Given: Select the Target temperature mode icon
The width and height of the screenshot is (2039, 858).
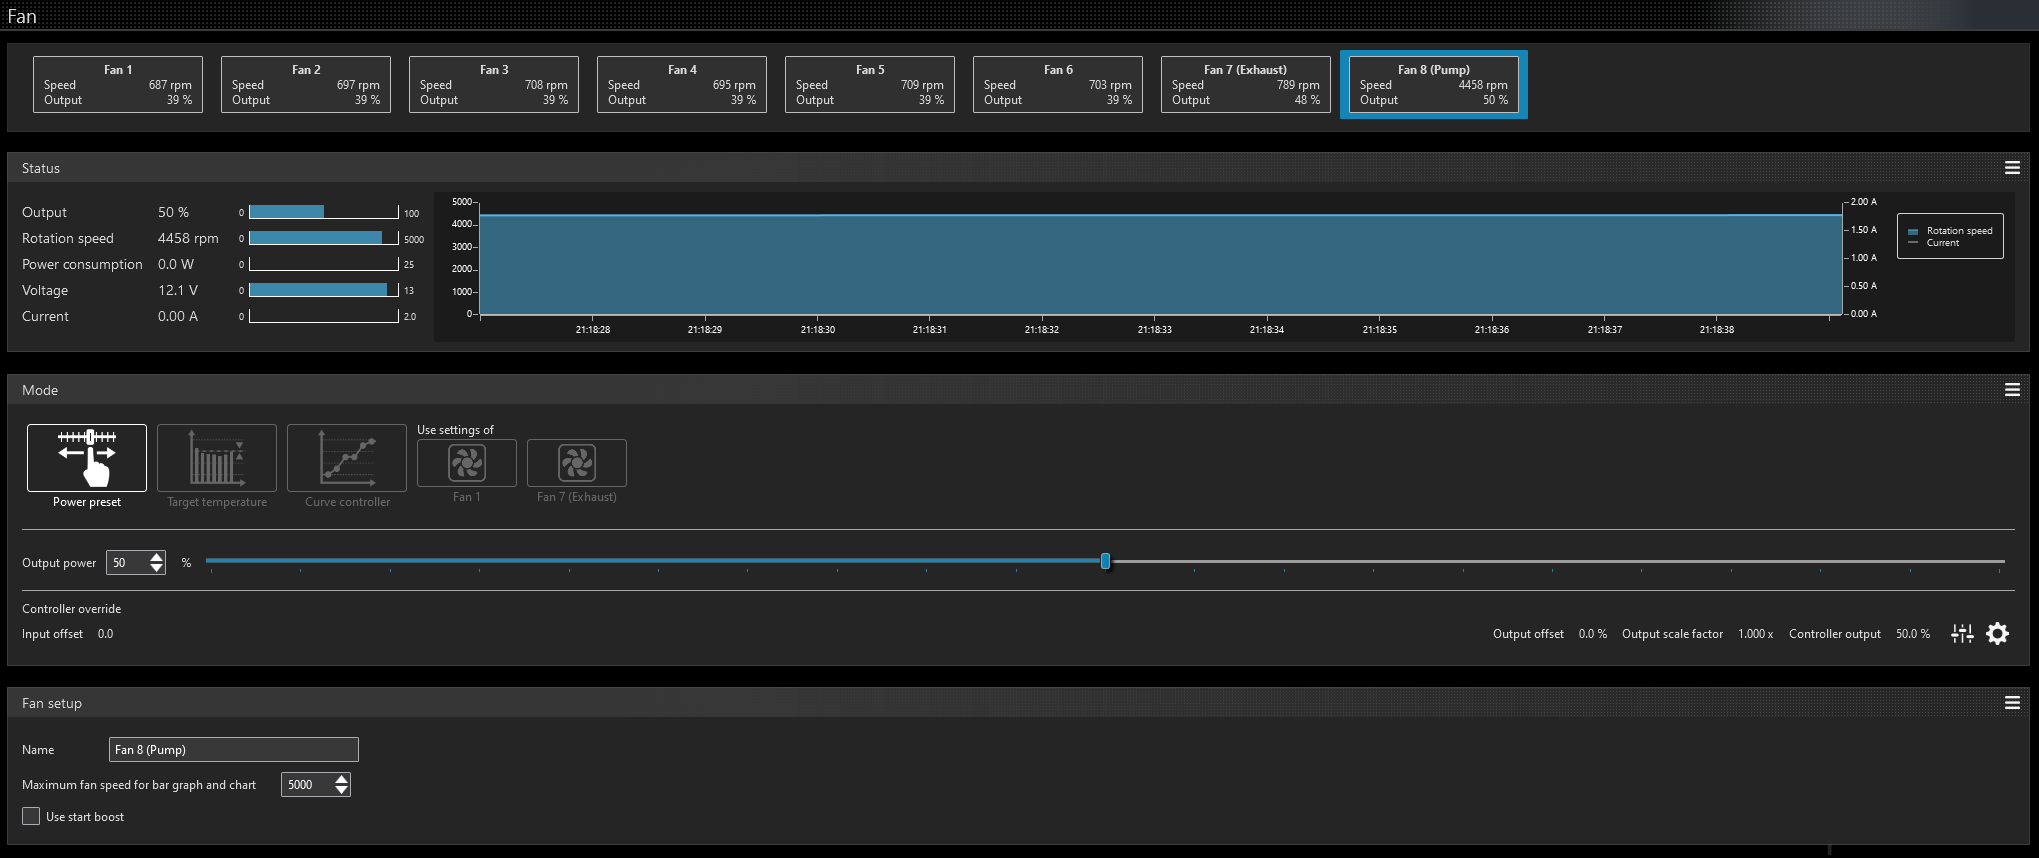Looking at the screenshot, I should [217, 458].
